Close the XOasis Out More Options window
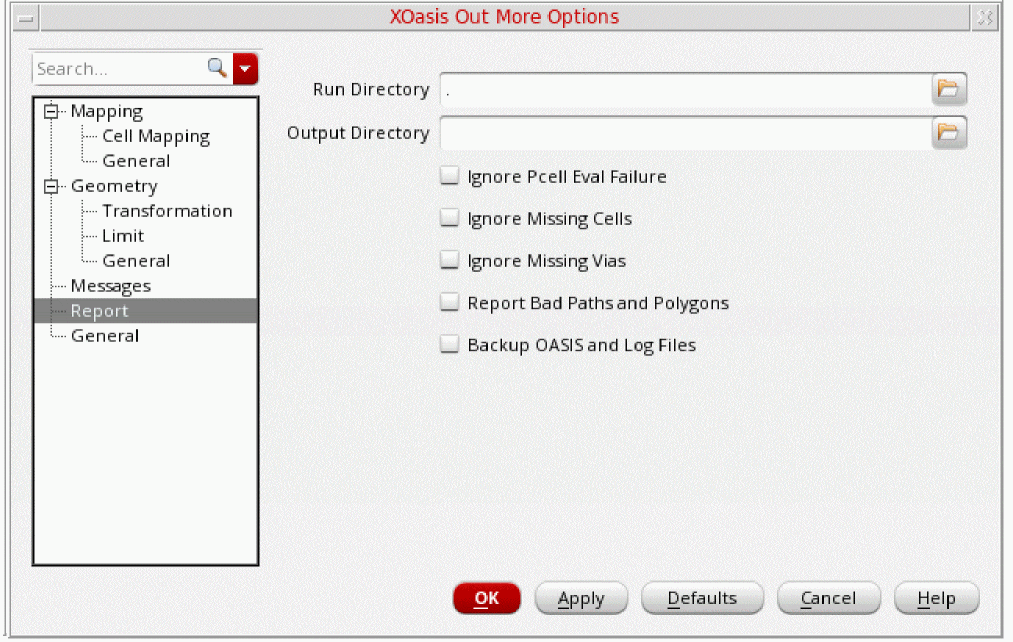The width and height of the screenshot is (1013, 642). pos(985,18)
